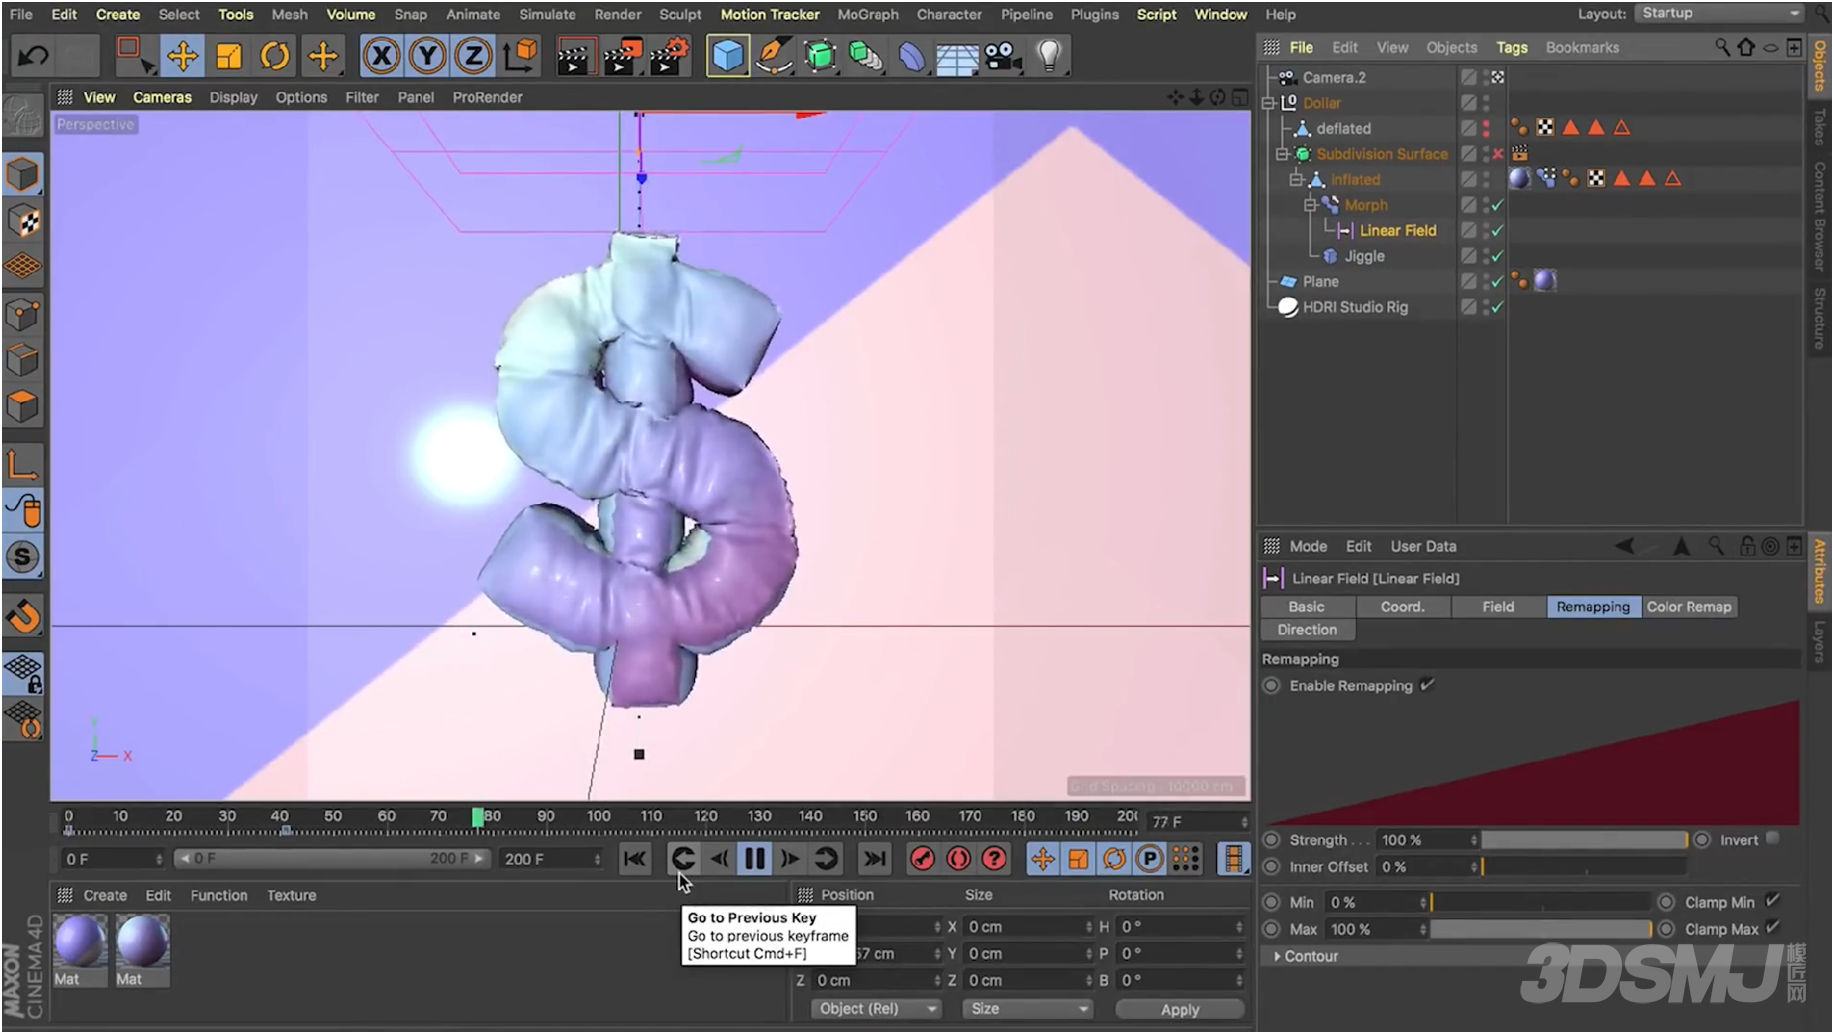This screenshot has height=1034, width=1834.
Task: Toggle Jiggle deformer enable checkmark
Action: (1497, 256)
